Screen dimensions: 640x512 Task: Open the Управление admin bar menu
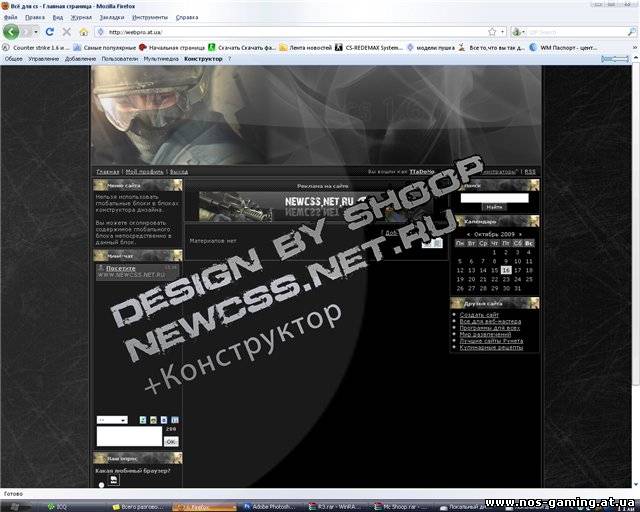43,59
